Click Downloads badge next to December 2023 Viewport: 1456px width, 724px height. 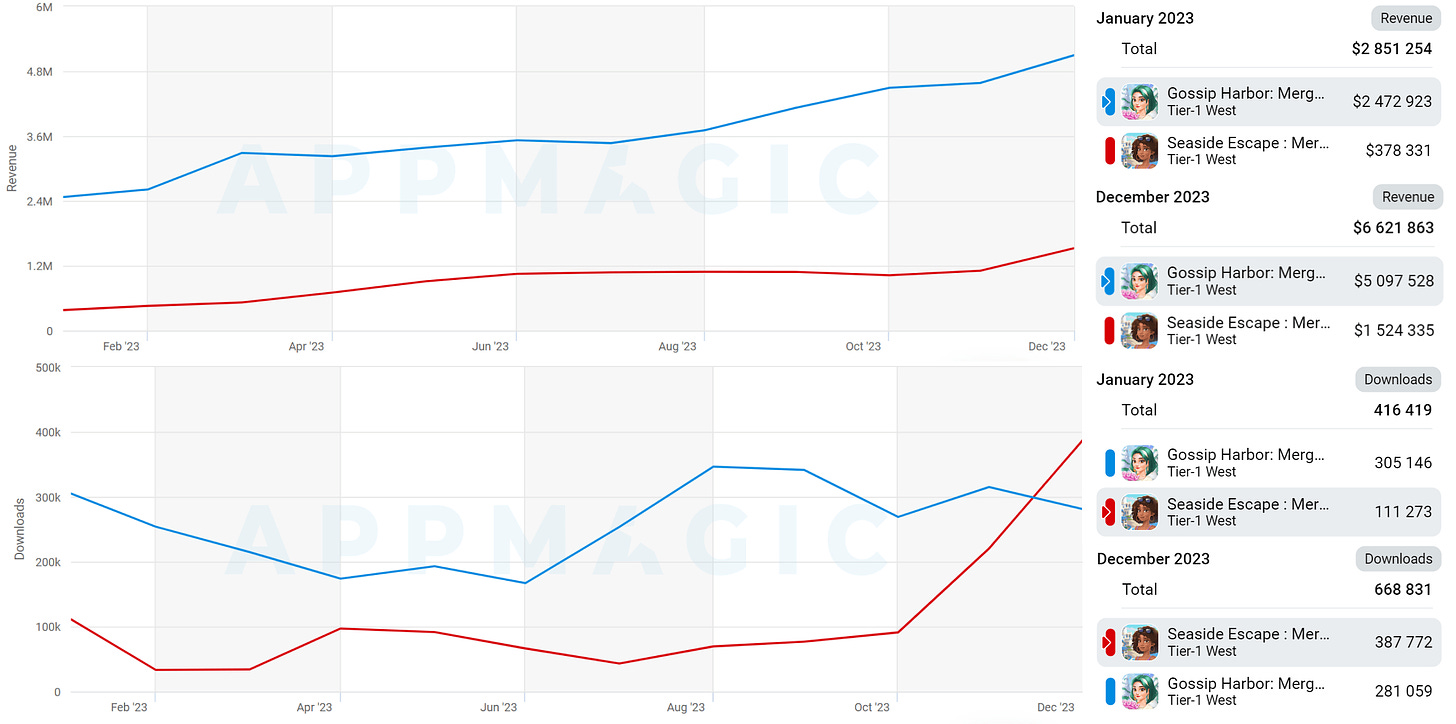pos(1398,559)
